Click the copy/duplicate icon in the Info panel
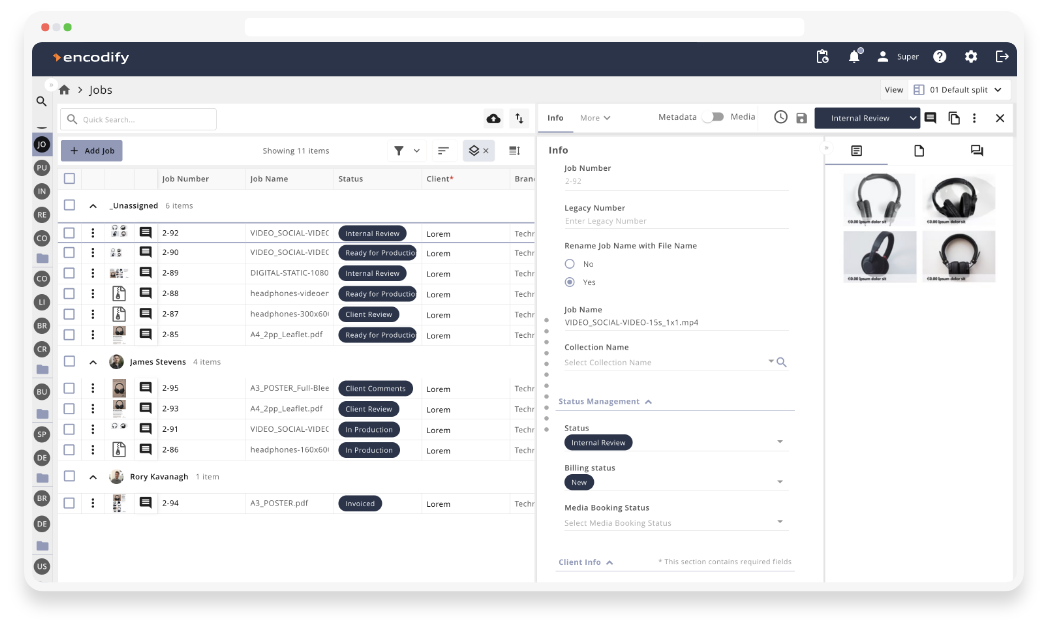 point(953,117)
